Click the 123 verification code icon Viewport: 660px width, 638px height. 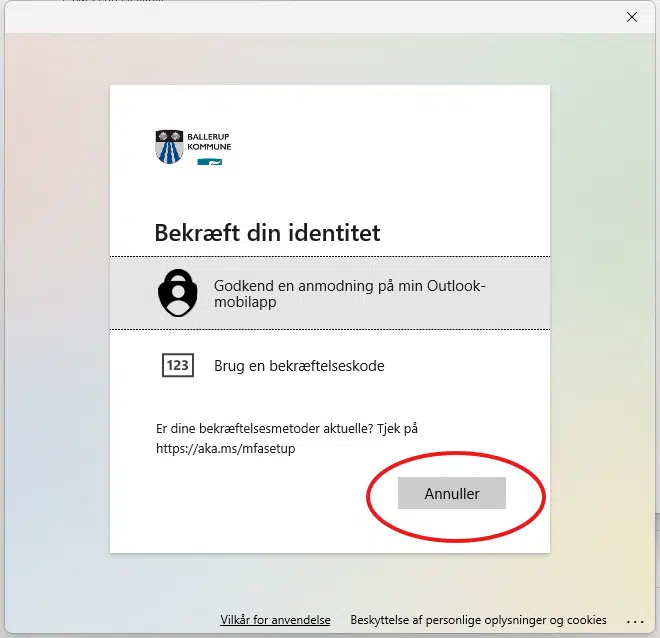[178, 365]
